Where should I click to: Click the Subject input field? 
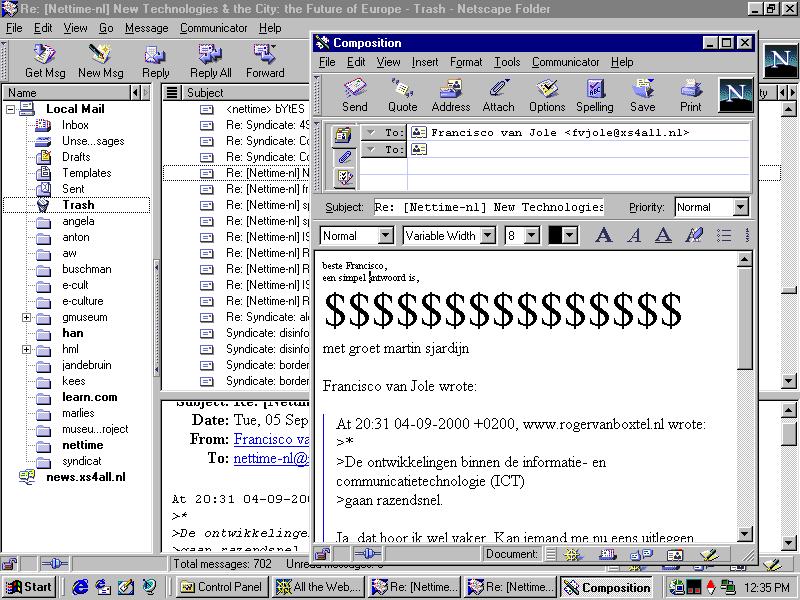click(x=489, y=207)
